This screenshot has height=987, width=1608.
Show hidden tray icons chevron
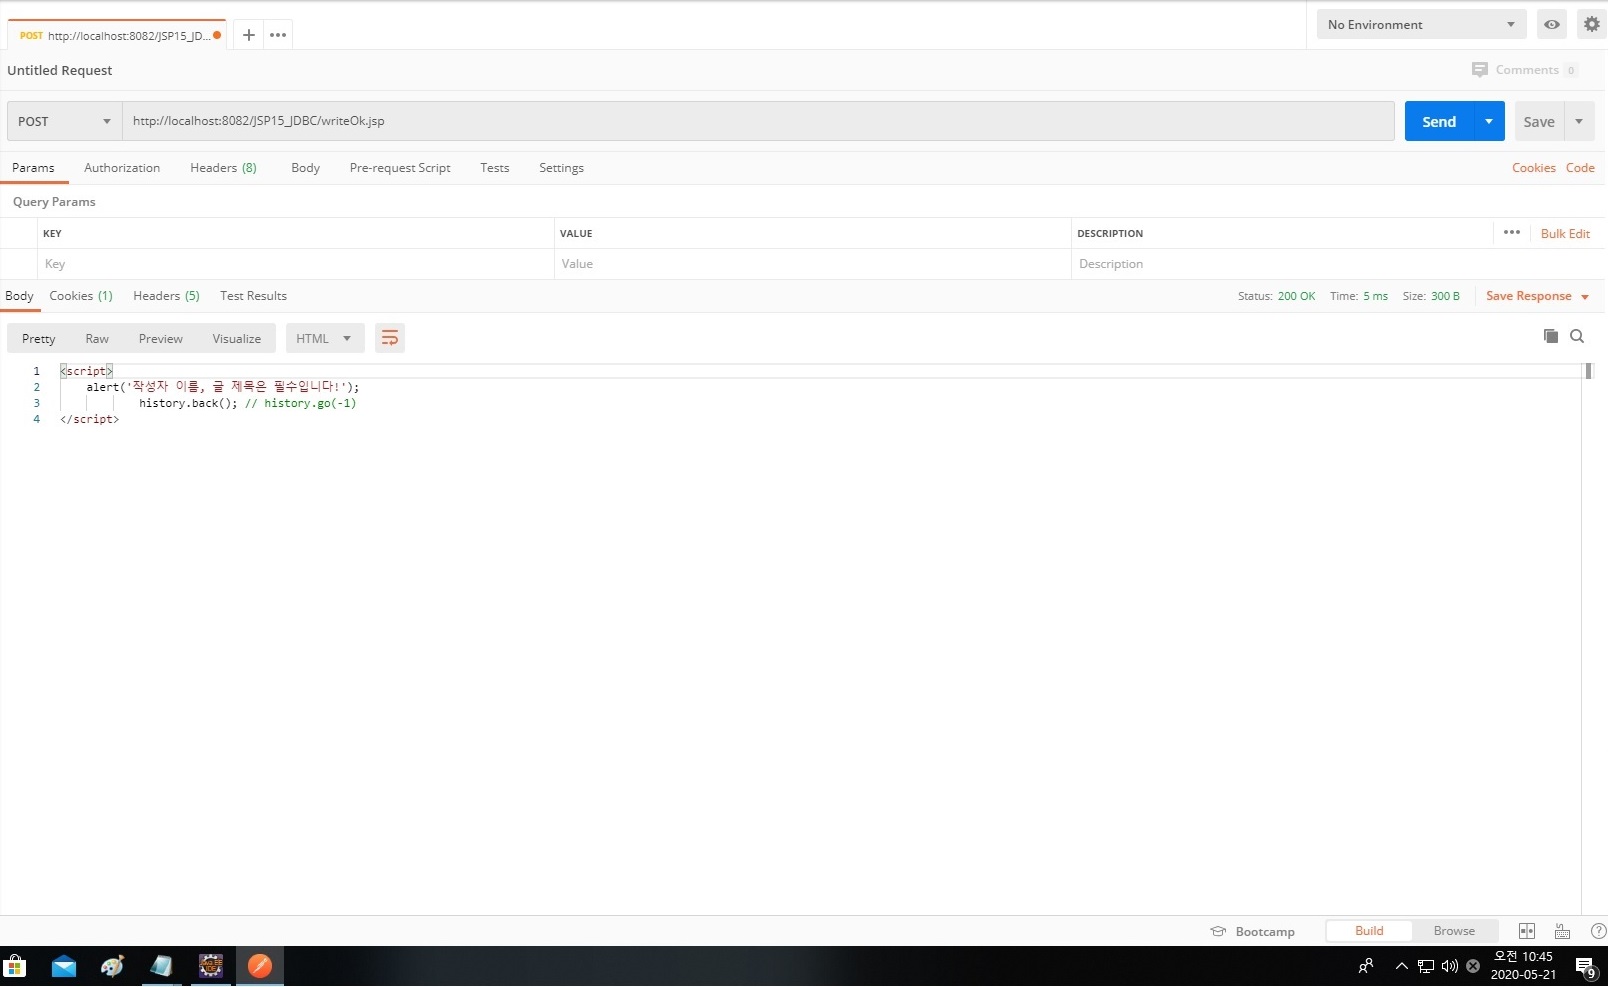pyautogui.click(x=1401, y=966)
